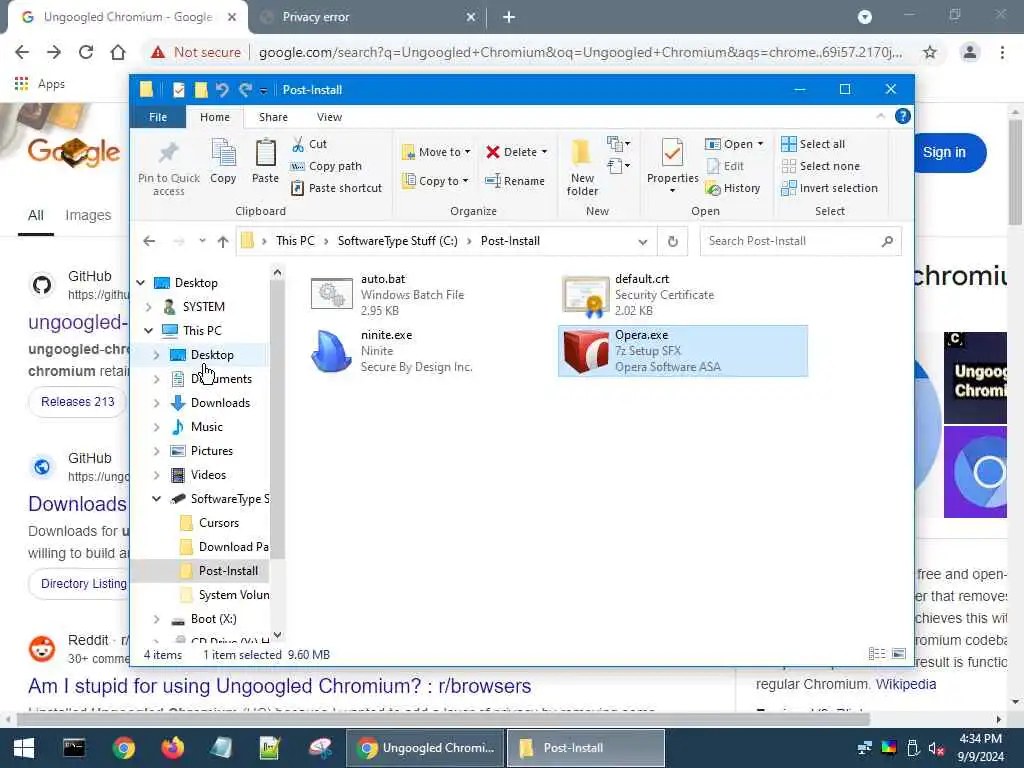Click the Cut scissors icon in ribbon
This screenshot has width=1024, height=768.
298,144
